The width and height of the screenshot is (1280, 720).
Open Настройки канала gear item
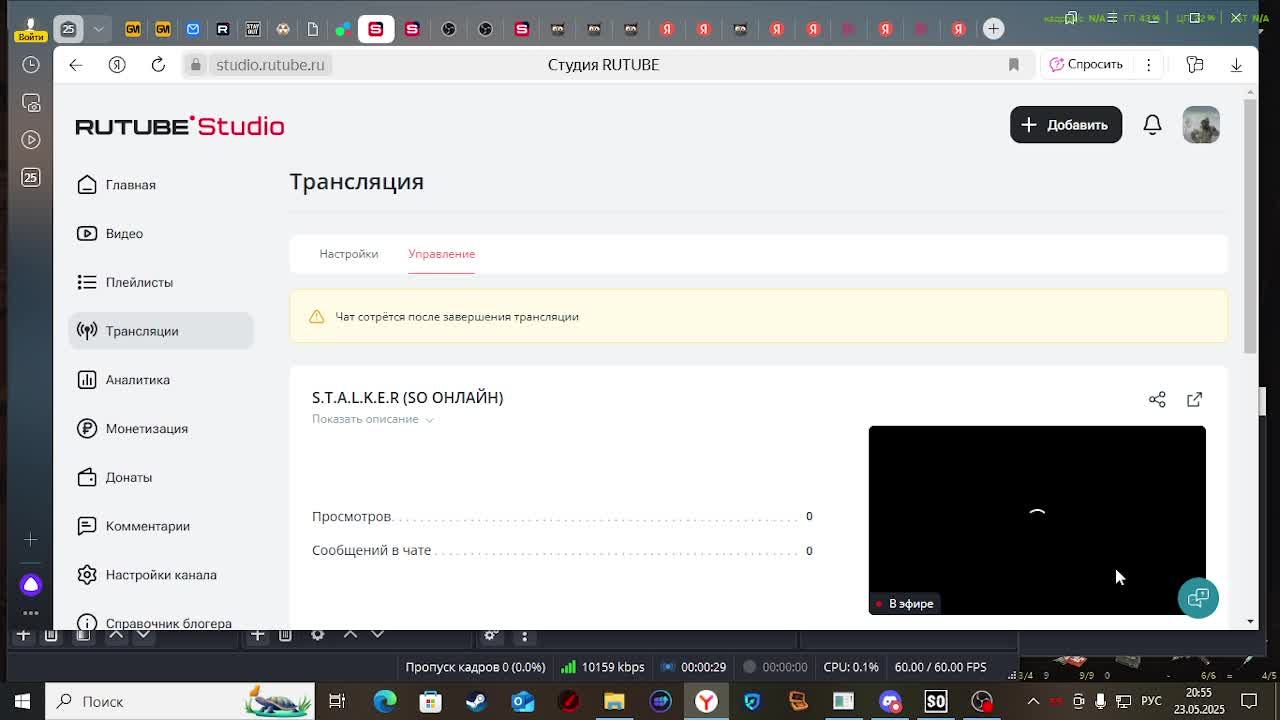tap(160, 575)
